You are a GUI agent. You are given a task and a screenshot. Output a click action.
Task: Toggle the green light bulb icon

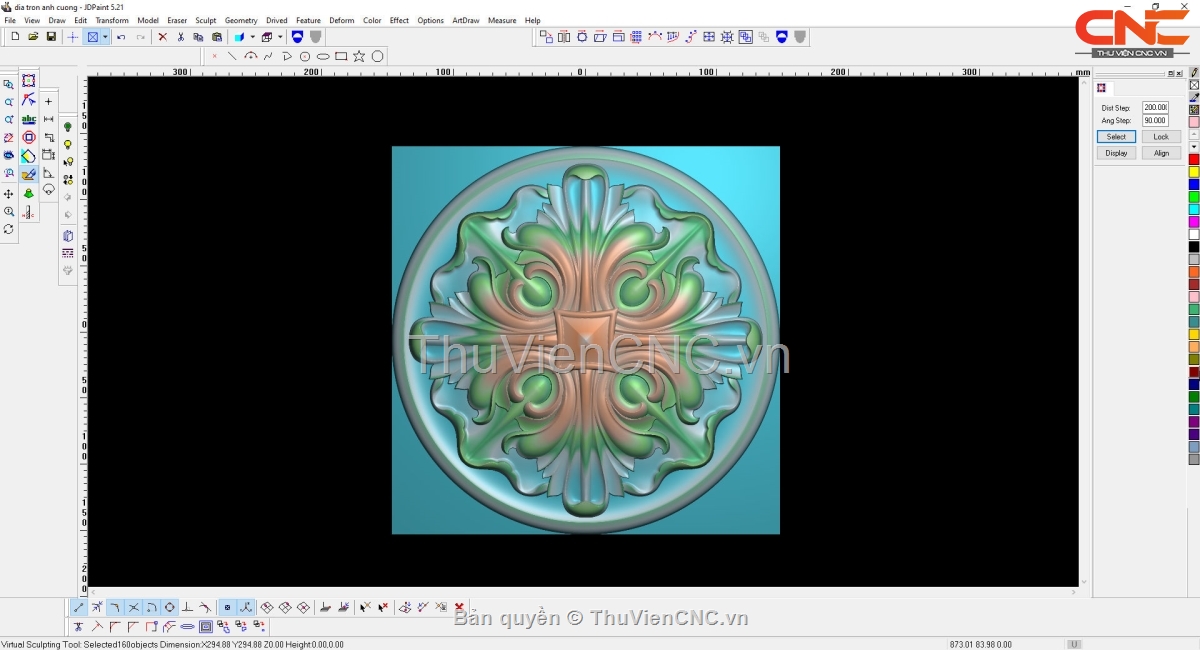[68, 127]
